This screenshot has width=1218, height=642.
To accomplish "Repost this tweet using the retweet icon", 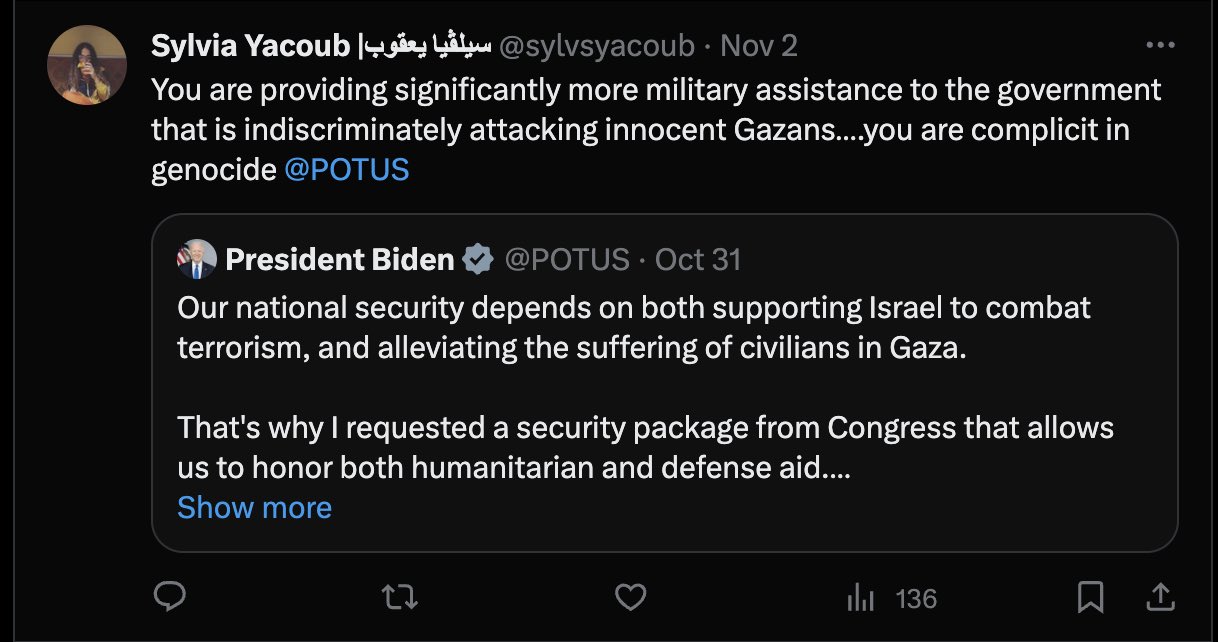I will pos(400,598).
